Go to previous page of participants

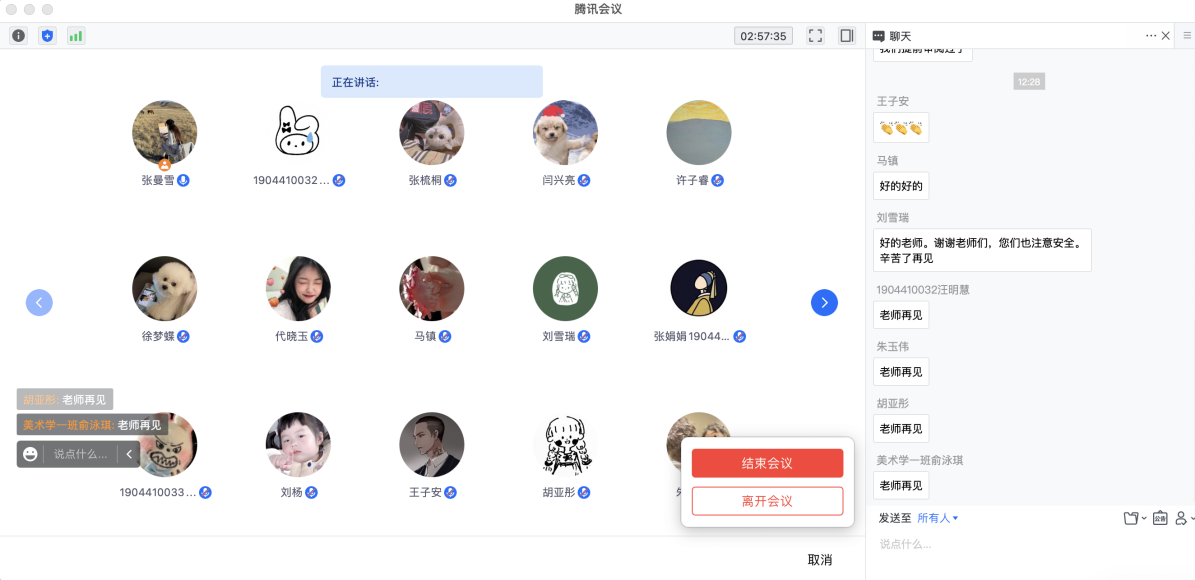tap(39, 302)
